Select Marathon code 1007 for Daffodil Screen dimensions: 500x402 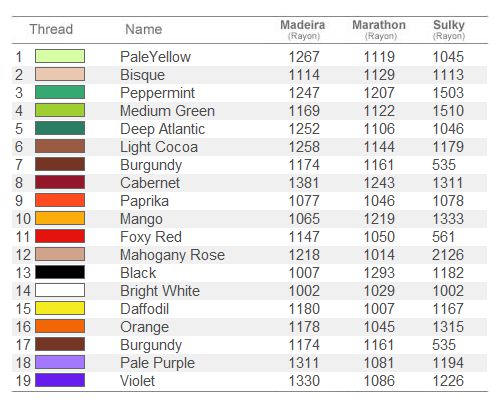point(379,309)
